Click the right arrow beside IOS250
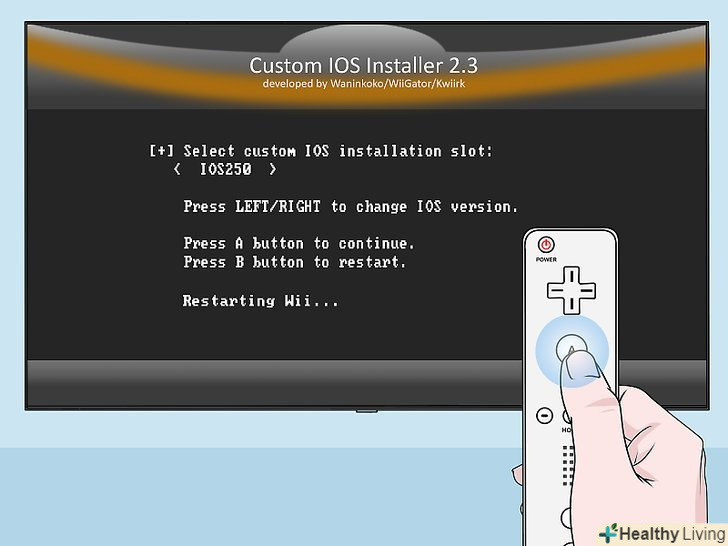The image size is (728, 546). pyautogui.click(x=273, y=169)
